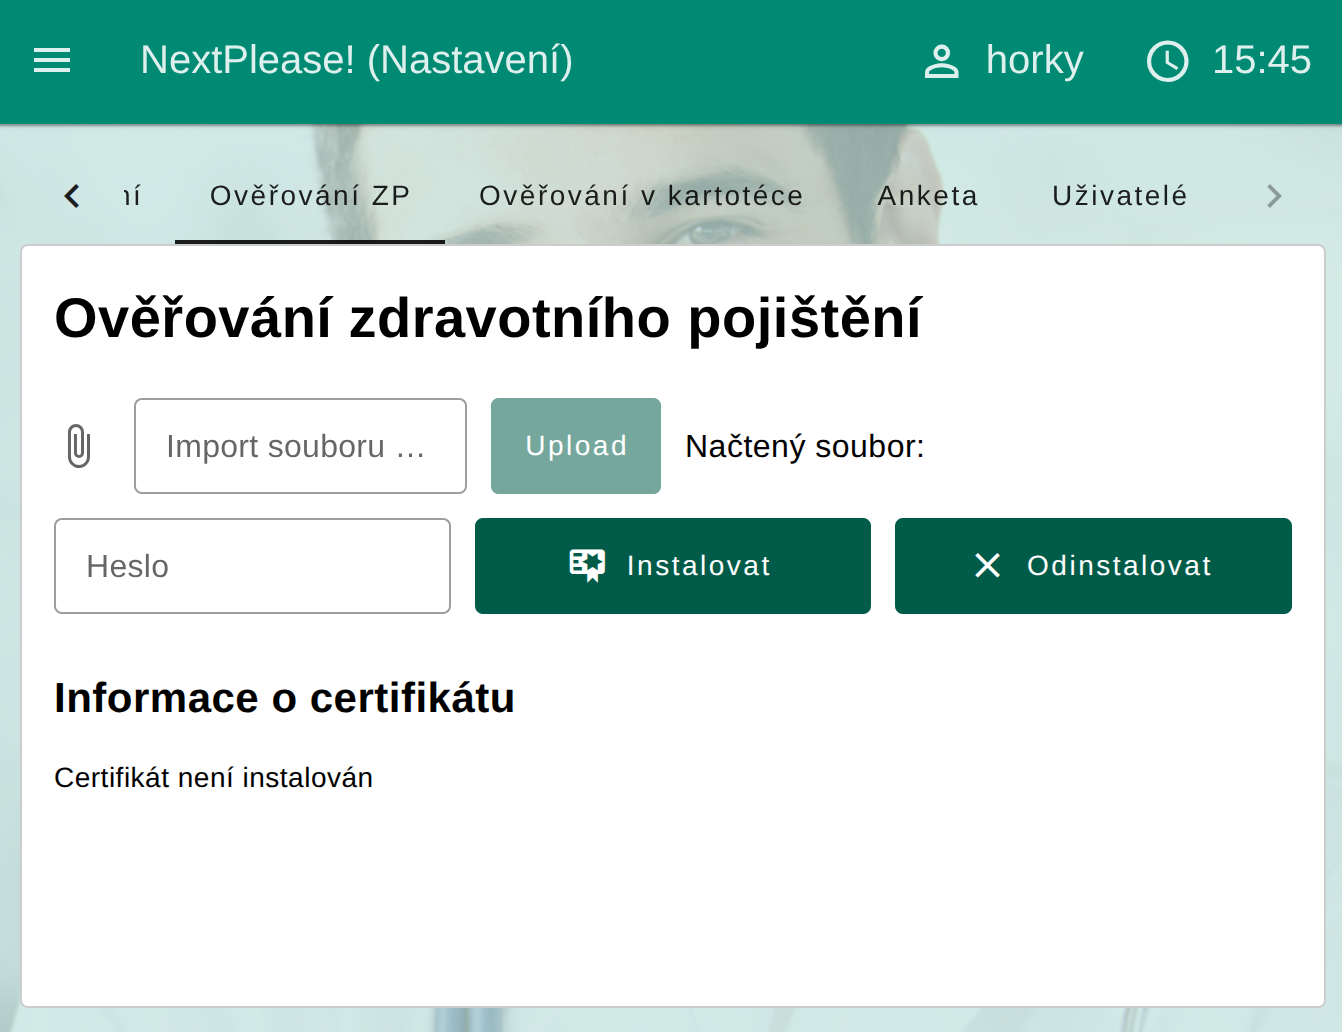Click into the Heslo password field

coord(252,566)
